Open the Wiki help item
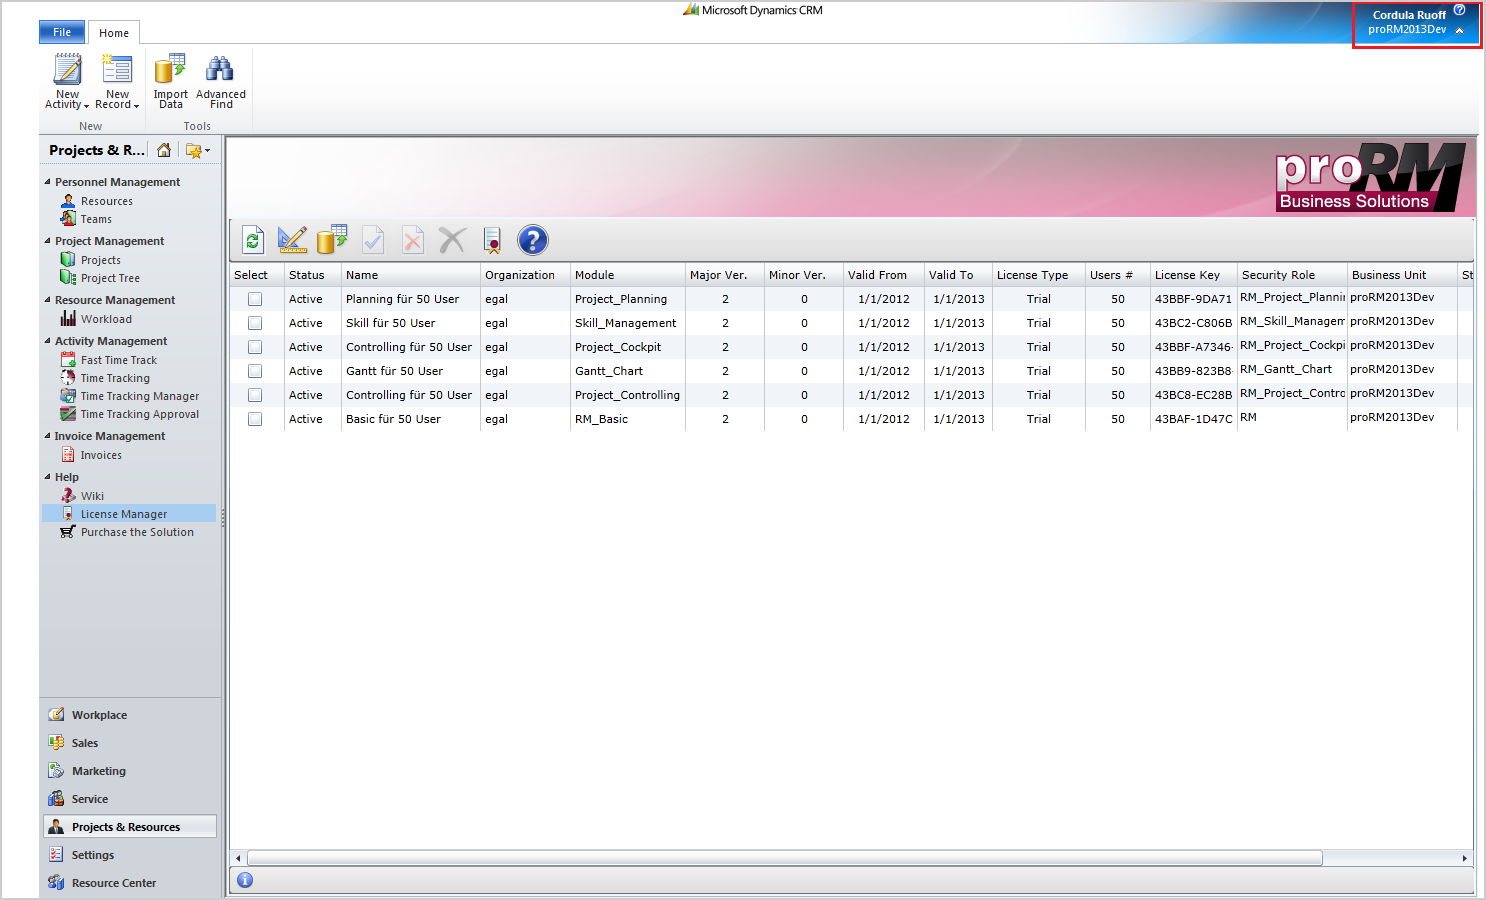This screenshot has height=900, width=1486. [92, 496]
